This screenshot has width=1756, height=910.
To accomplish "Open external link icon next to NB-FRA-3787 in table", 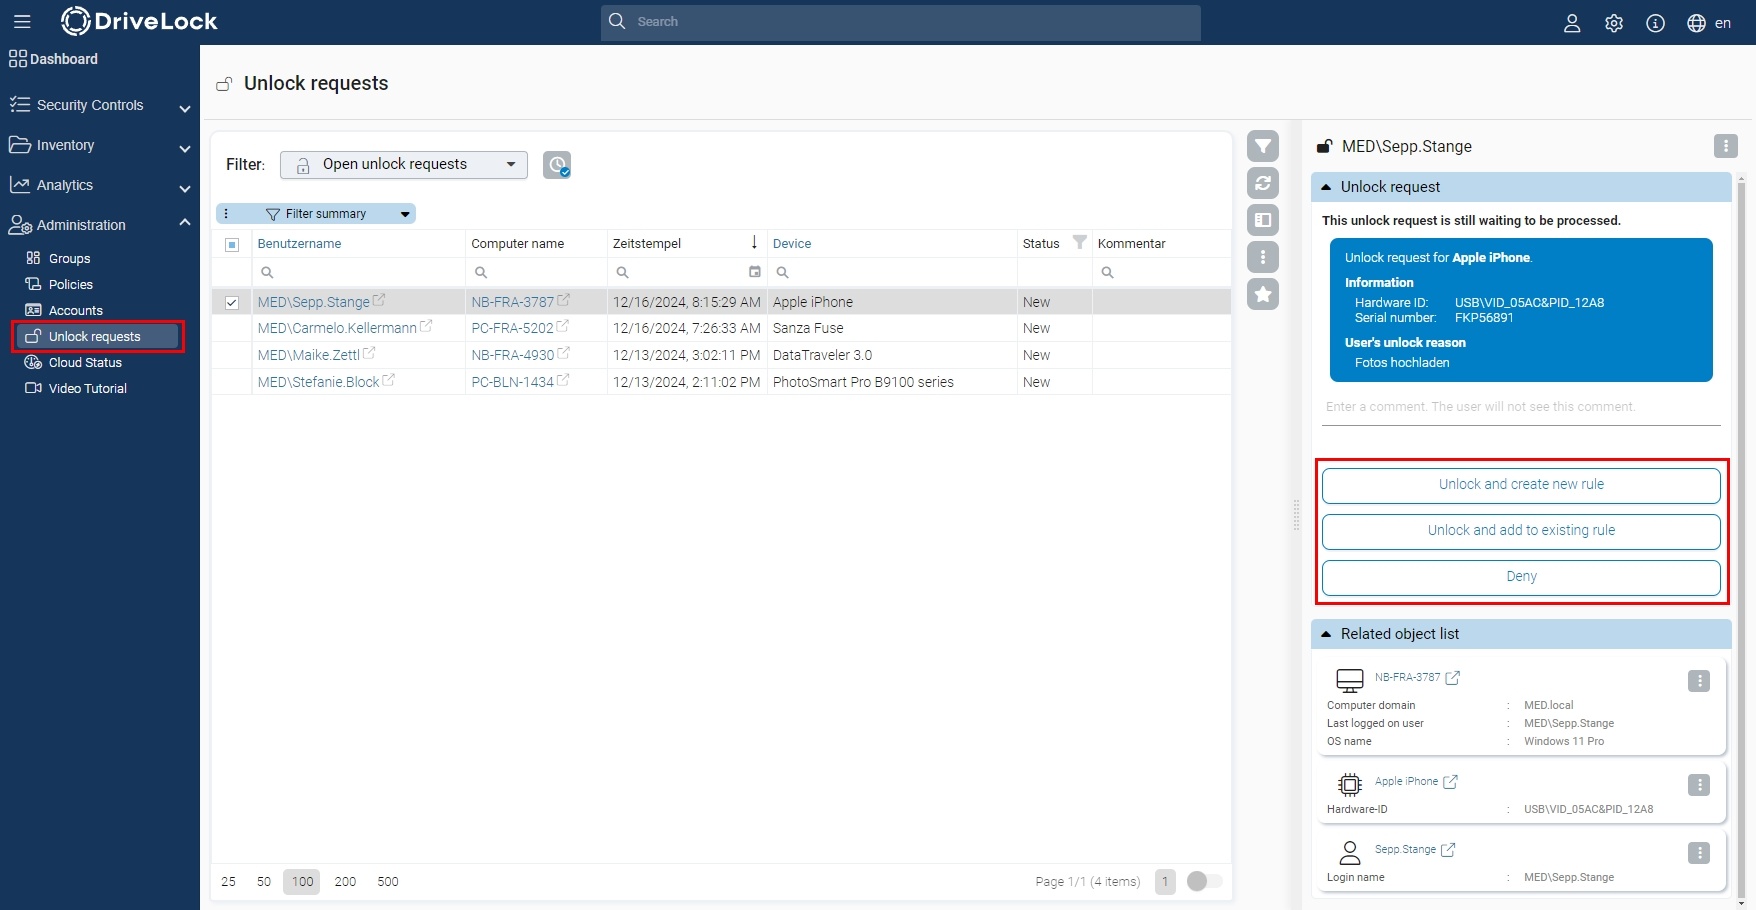I will [x=563, y=300].
